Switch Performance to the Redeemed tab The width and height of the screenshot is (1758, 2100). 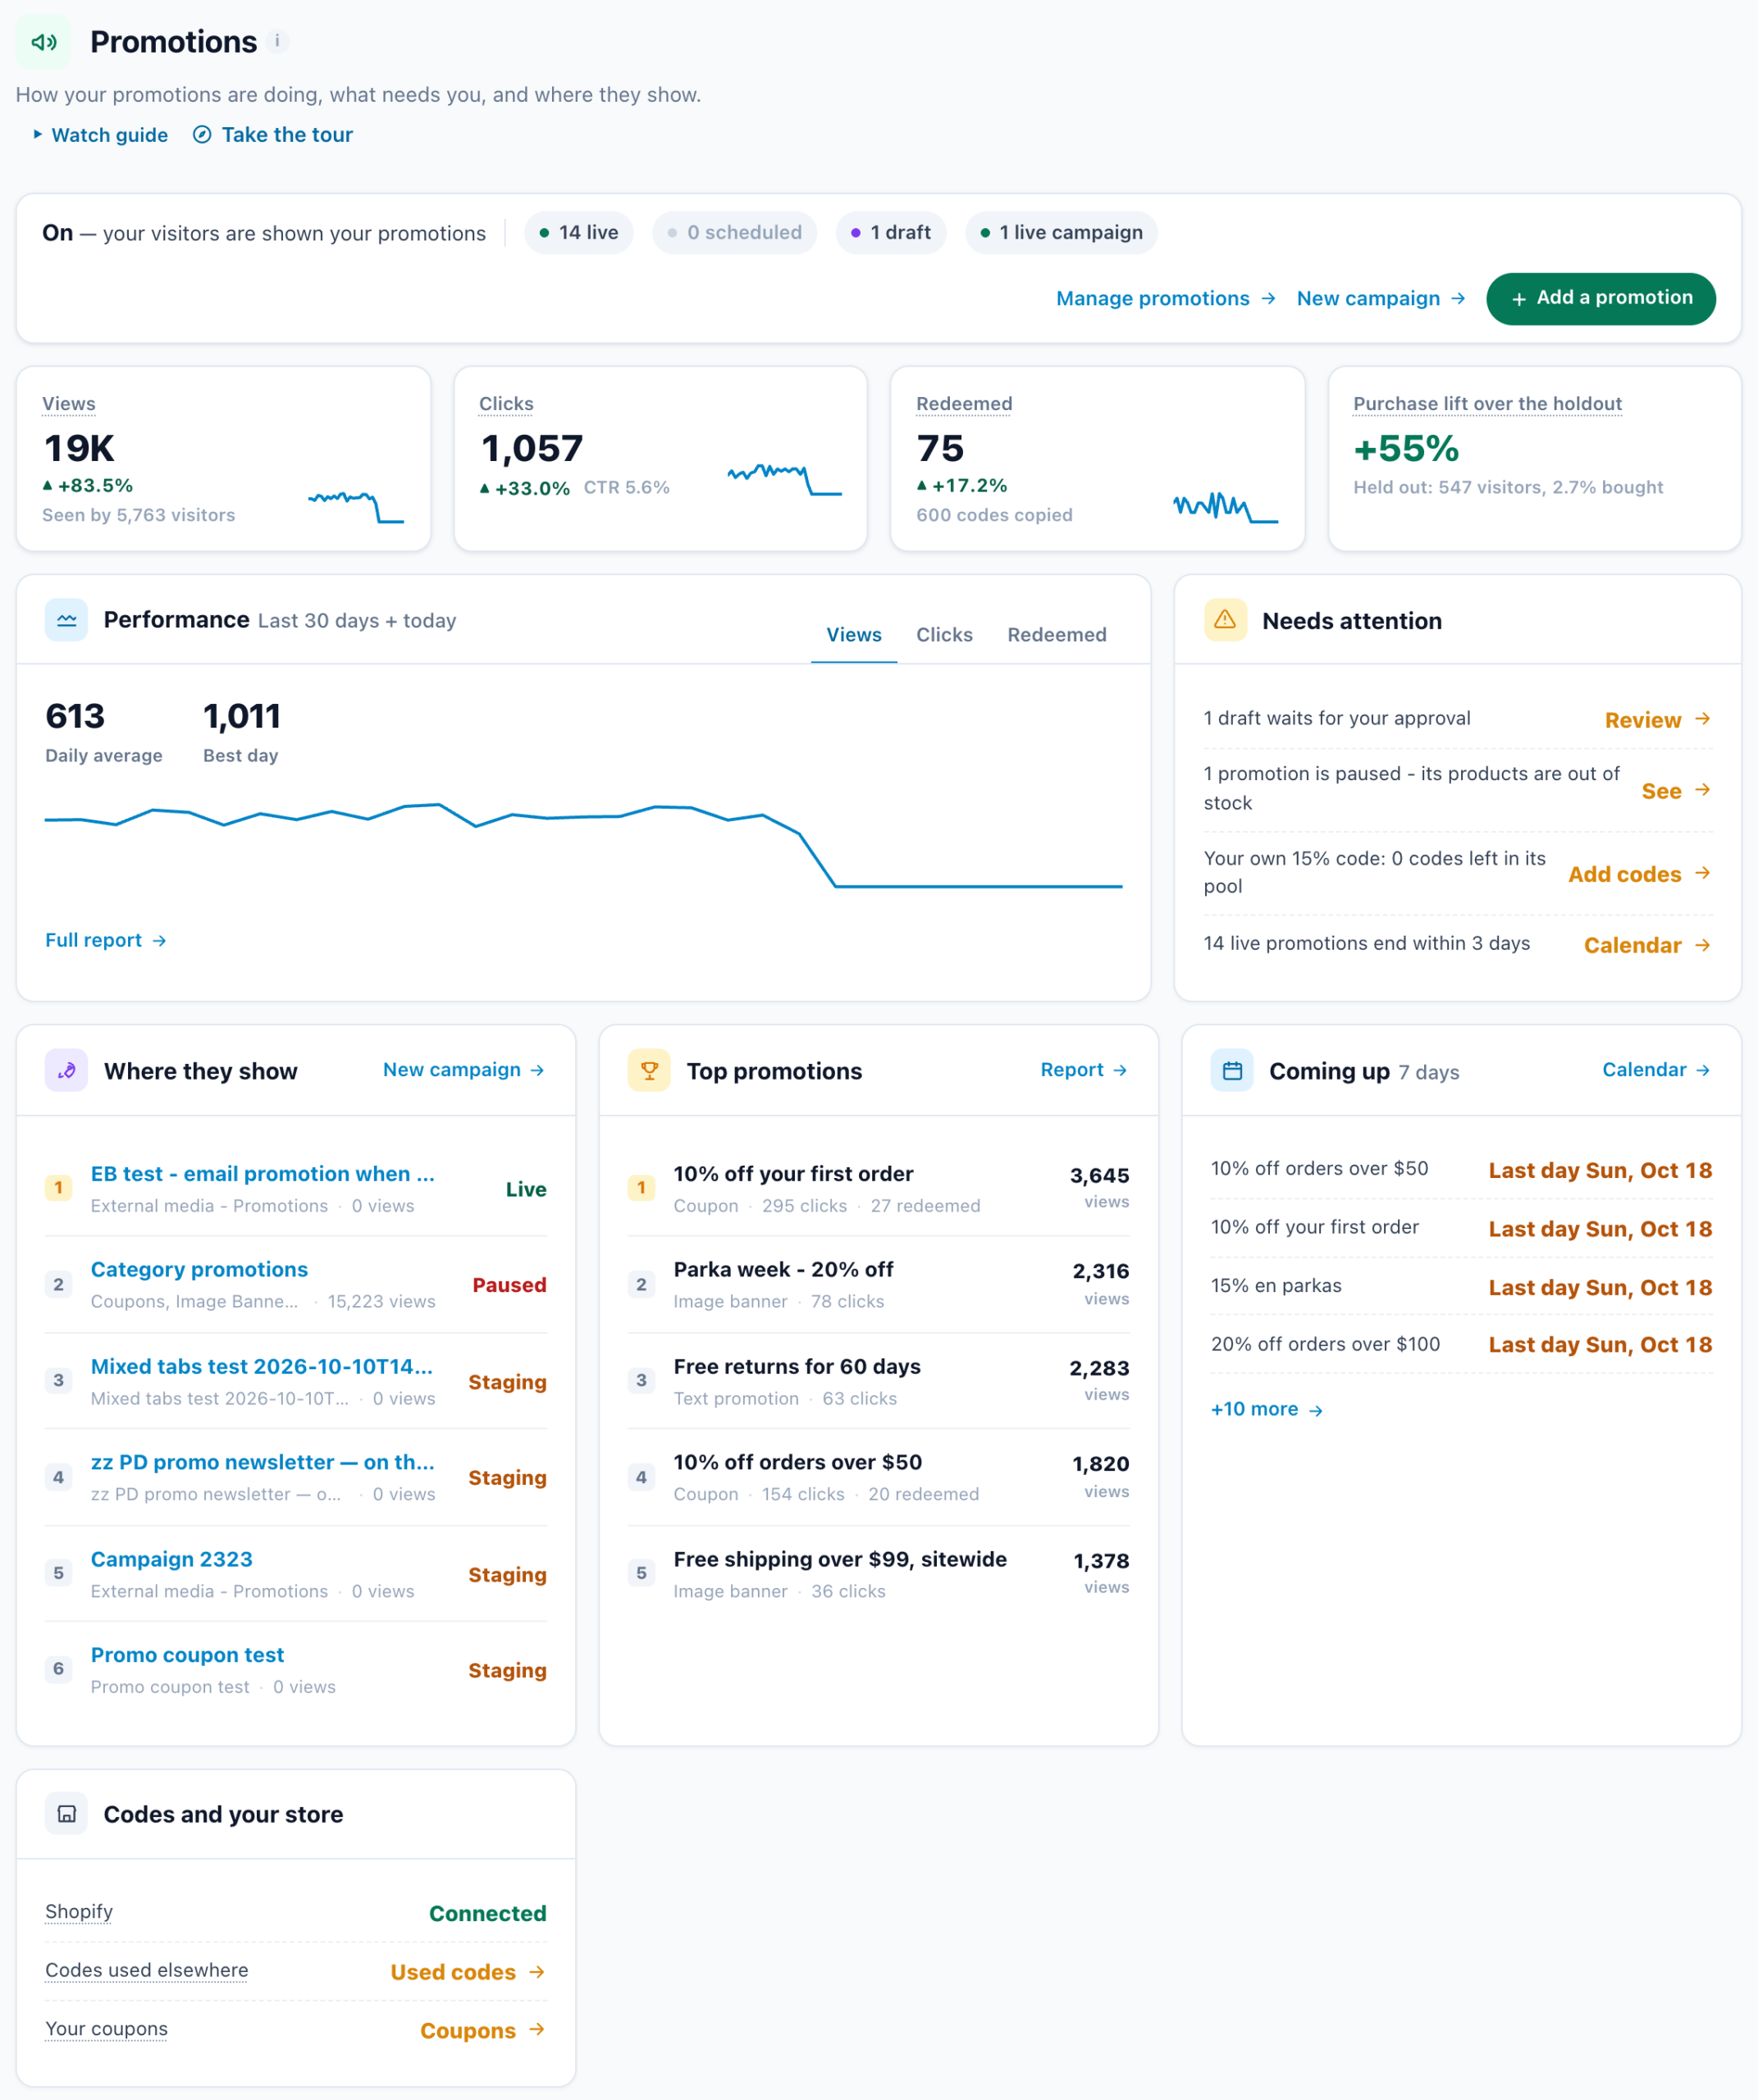click(1057, 635)
